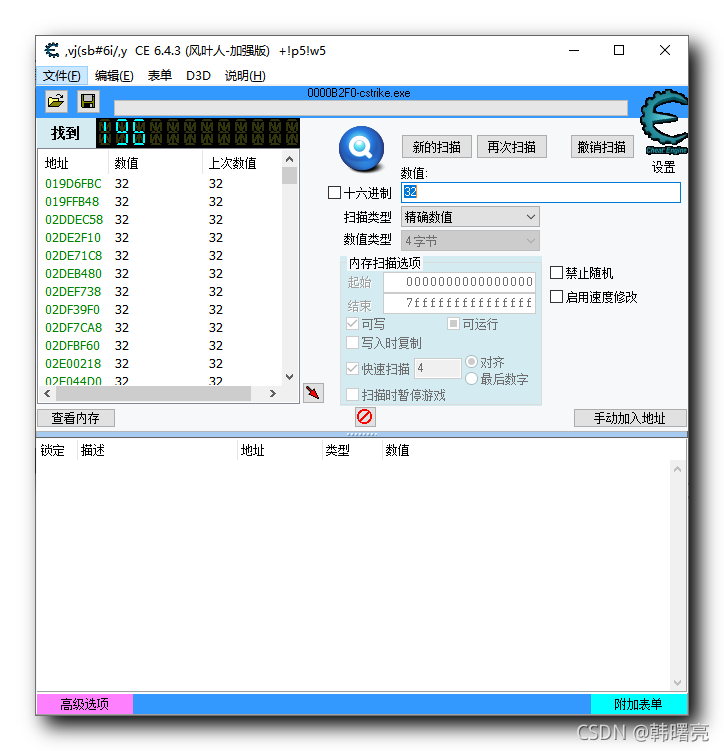Click the 再次扫描 button

[511, 147]
